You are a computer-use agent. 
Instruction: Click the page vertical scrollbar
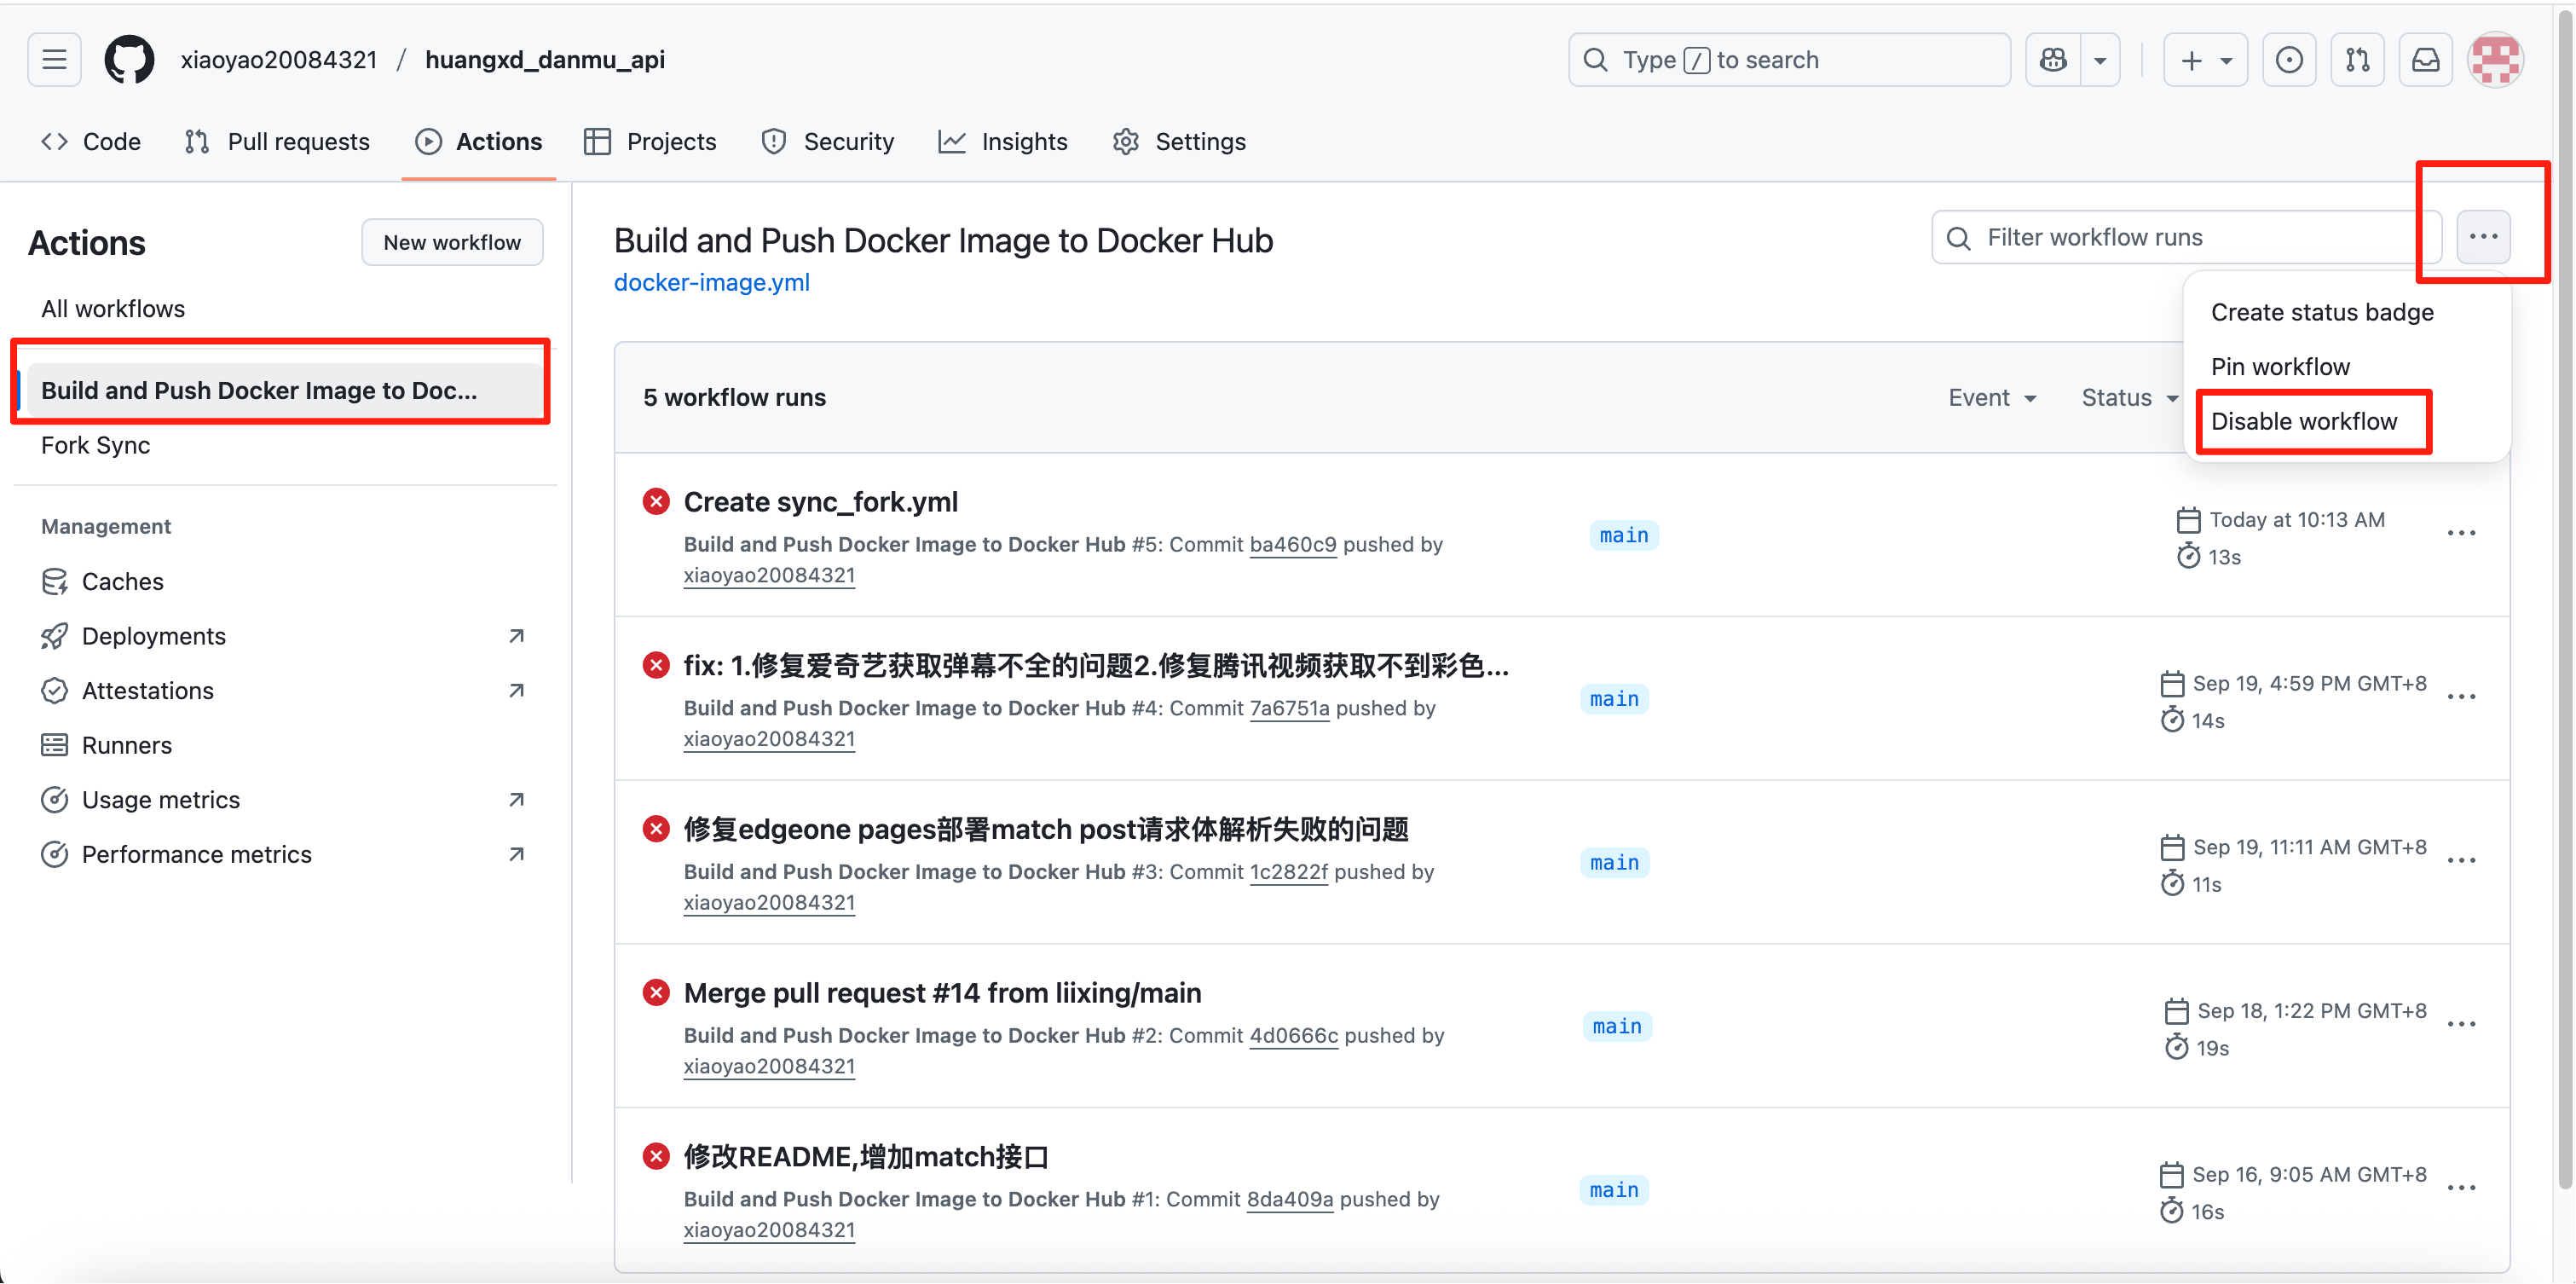click(x=2564, y=600)
